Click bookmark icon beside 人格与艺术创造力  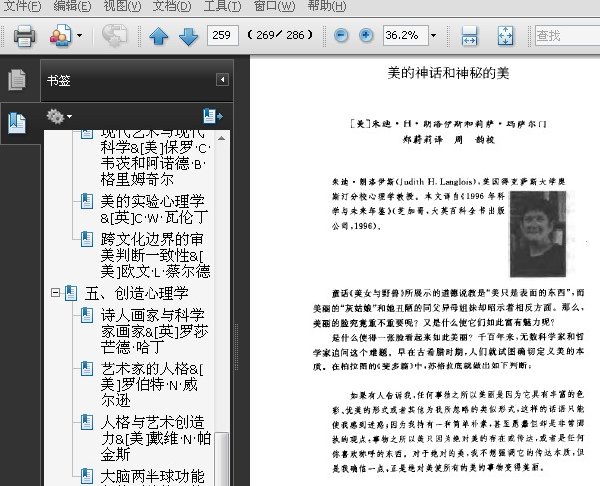click(x=86, y=422)
